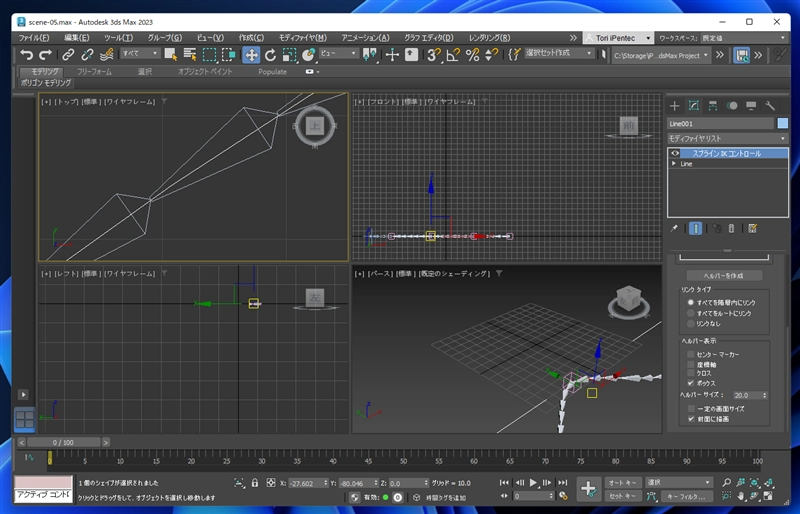Screen dimensions: 800x514
Task: Open the Hierarchy tab in command panel
Action: [713, 106]
